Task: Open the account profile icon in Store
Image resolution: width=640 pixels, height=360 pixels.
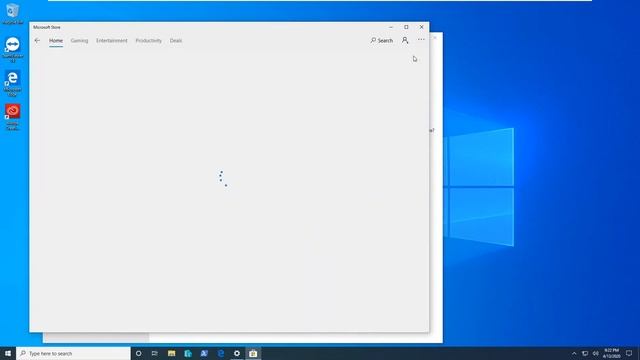Action: click(405, 40)
